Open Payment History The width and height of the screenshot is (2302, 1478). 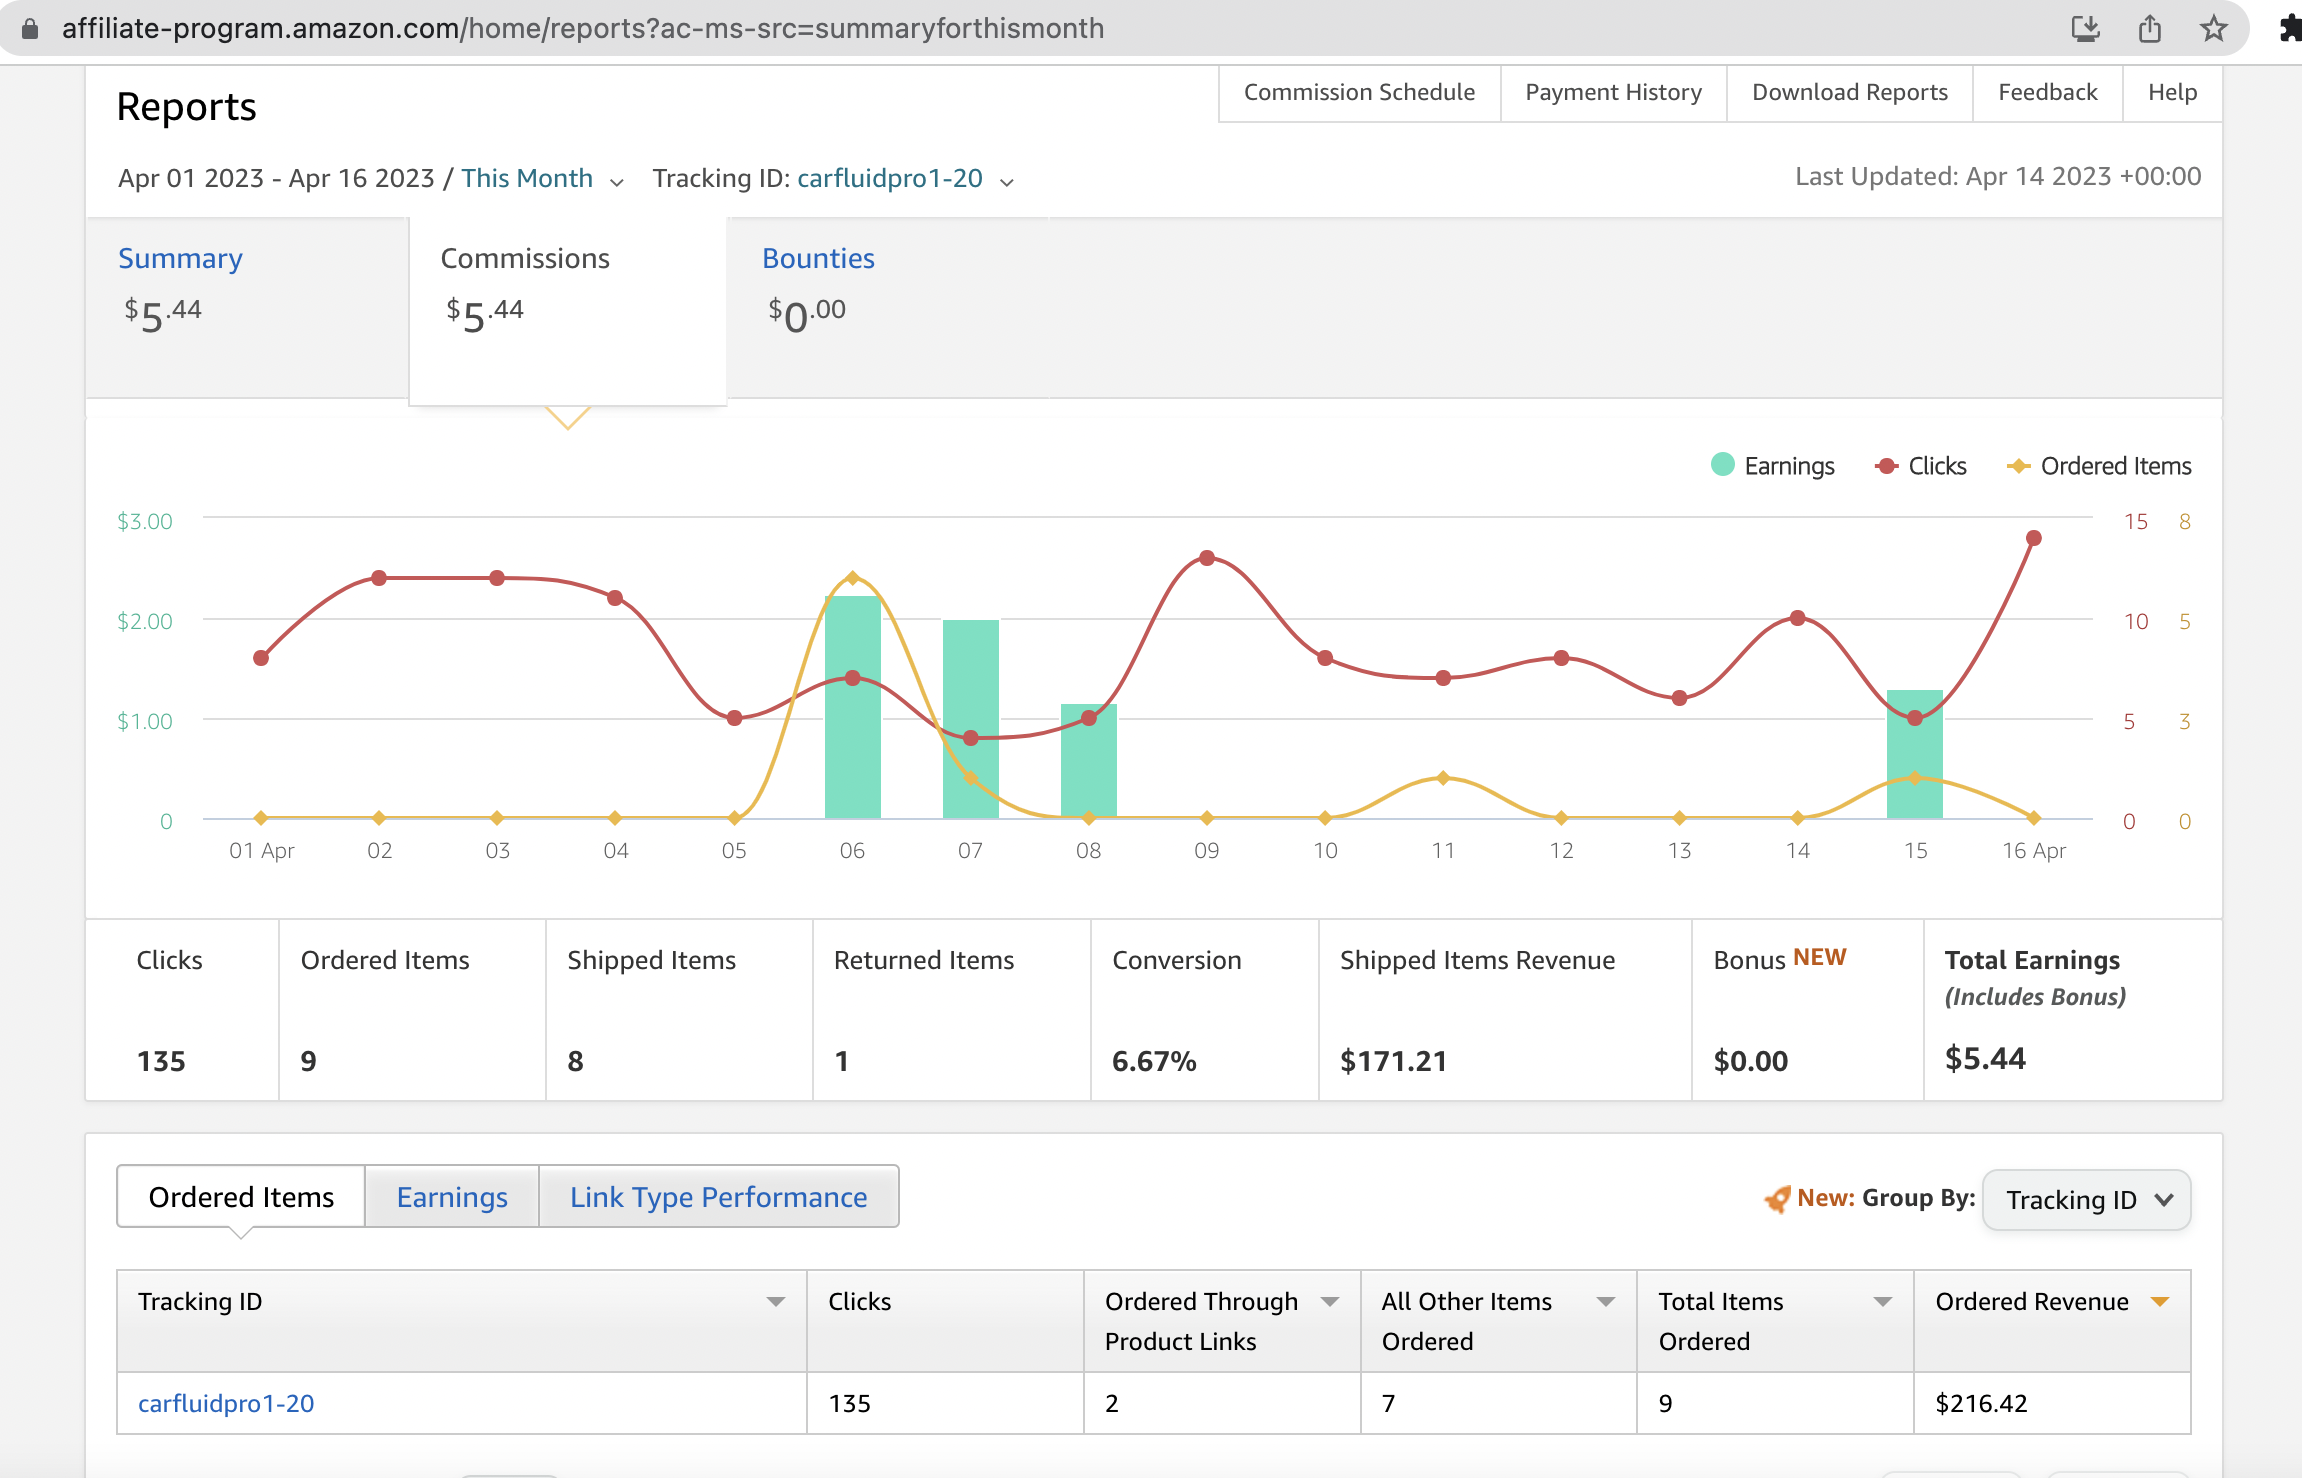point(1613,92)
